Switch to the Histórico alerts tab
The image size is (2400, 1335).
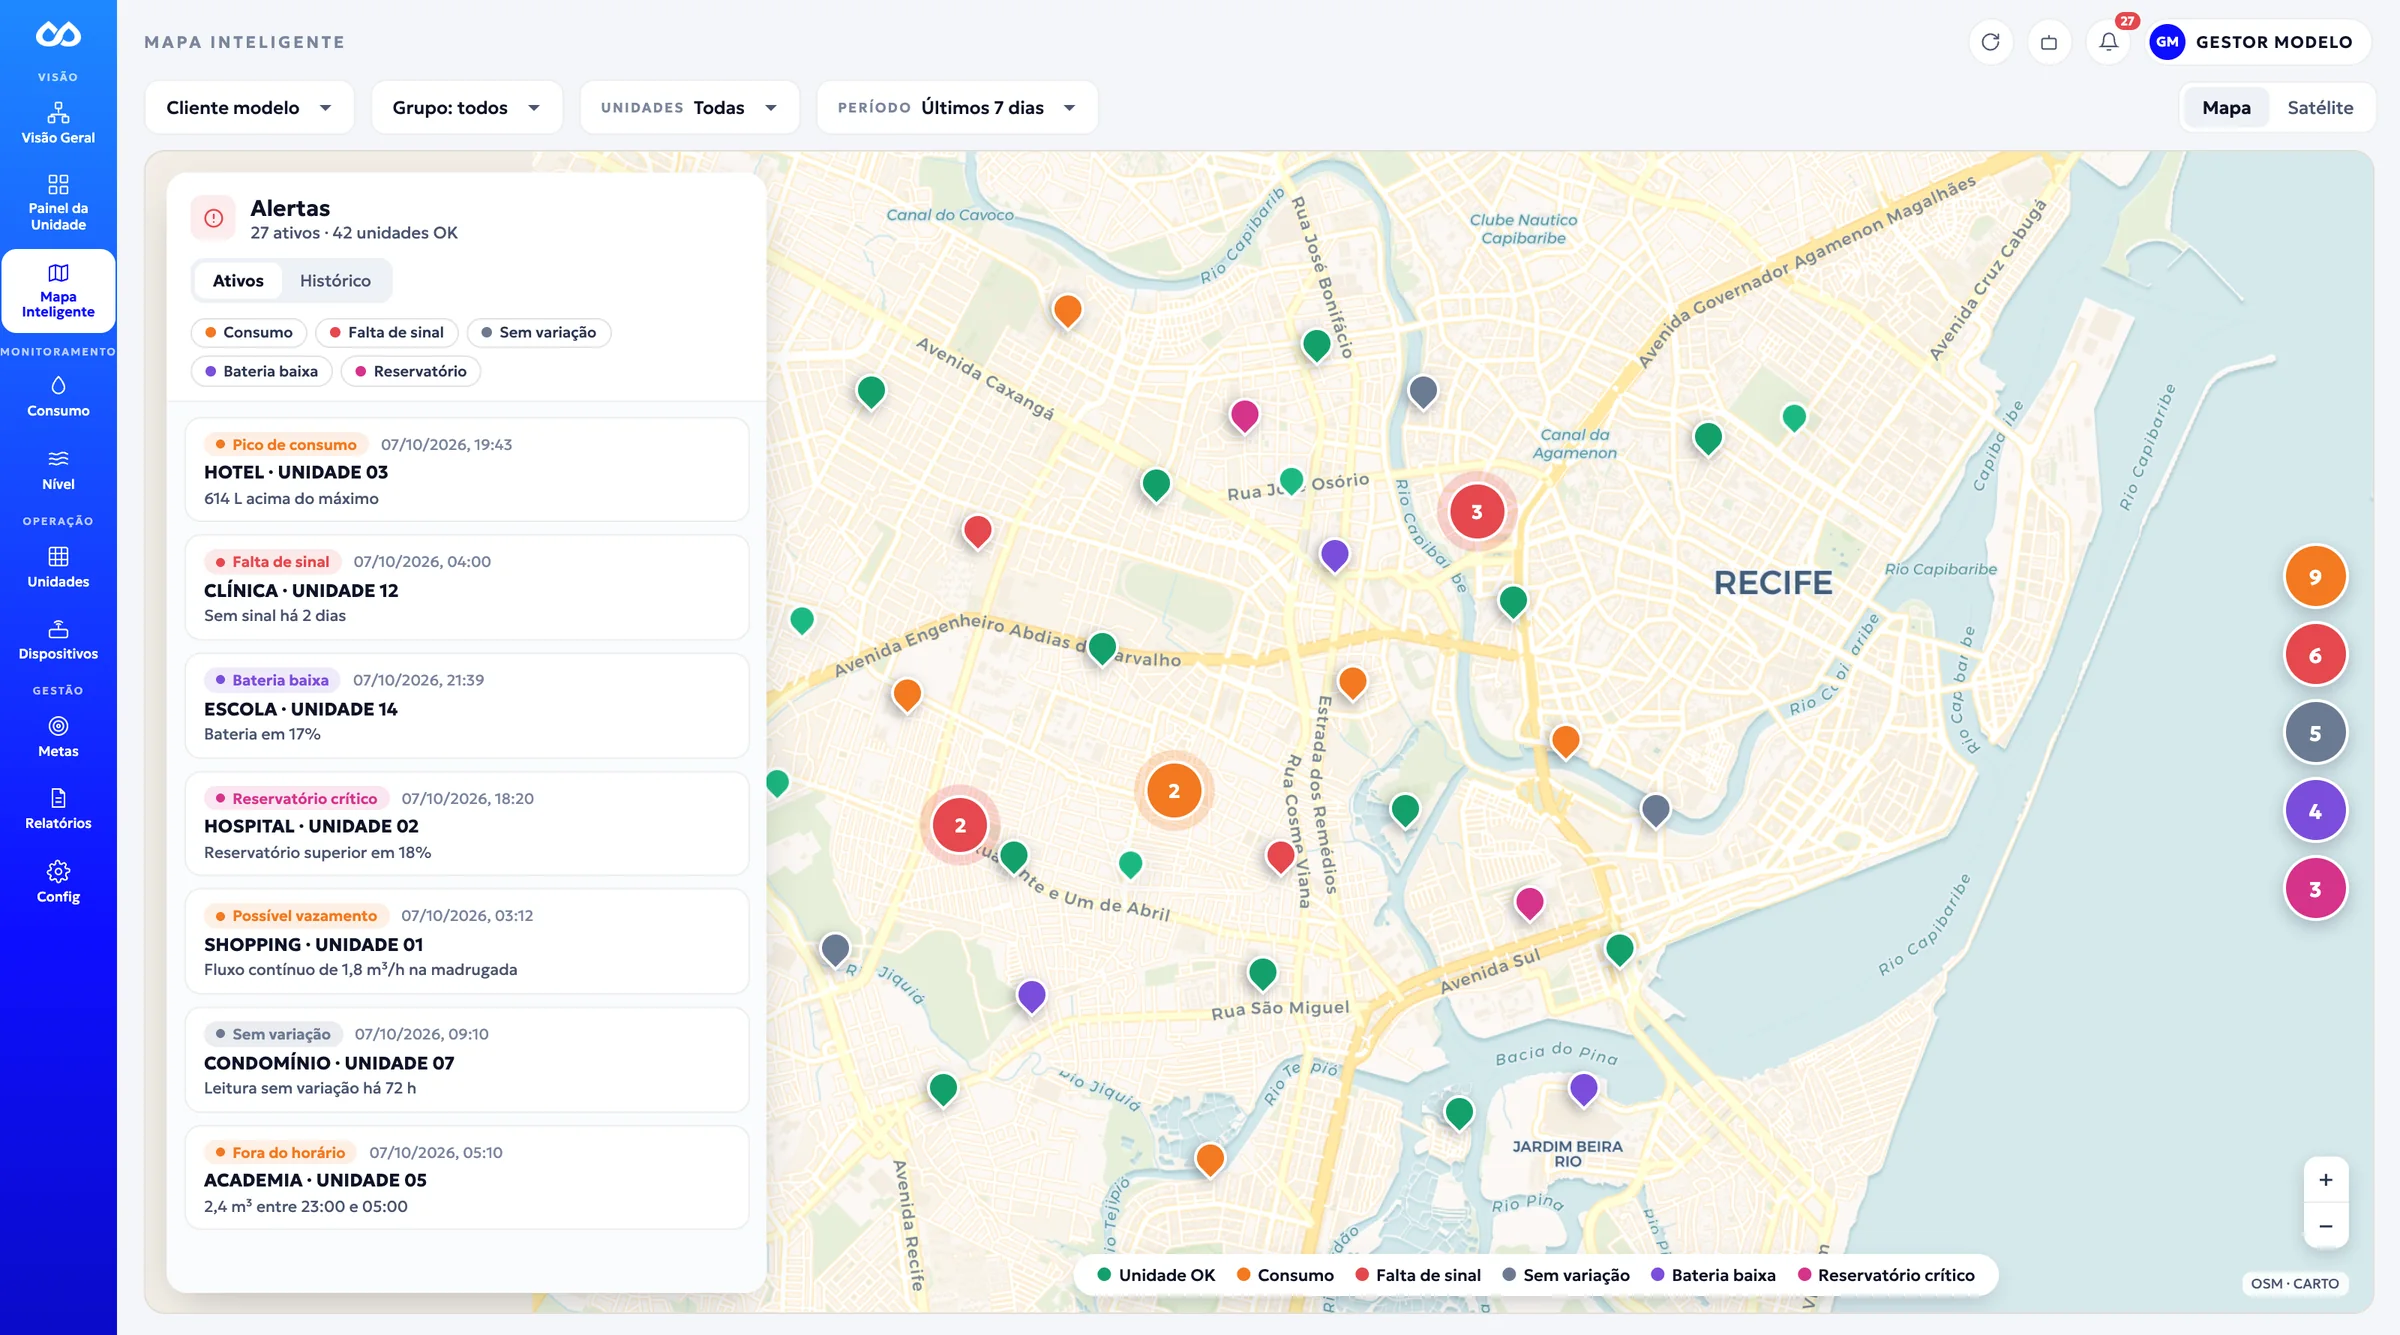coord(335,281)
